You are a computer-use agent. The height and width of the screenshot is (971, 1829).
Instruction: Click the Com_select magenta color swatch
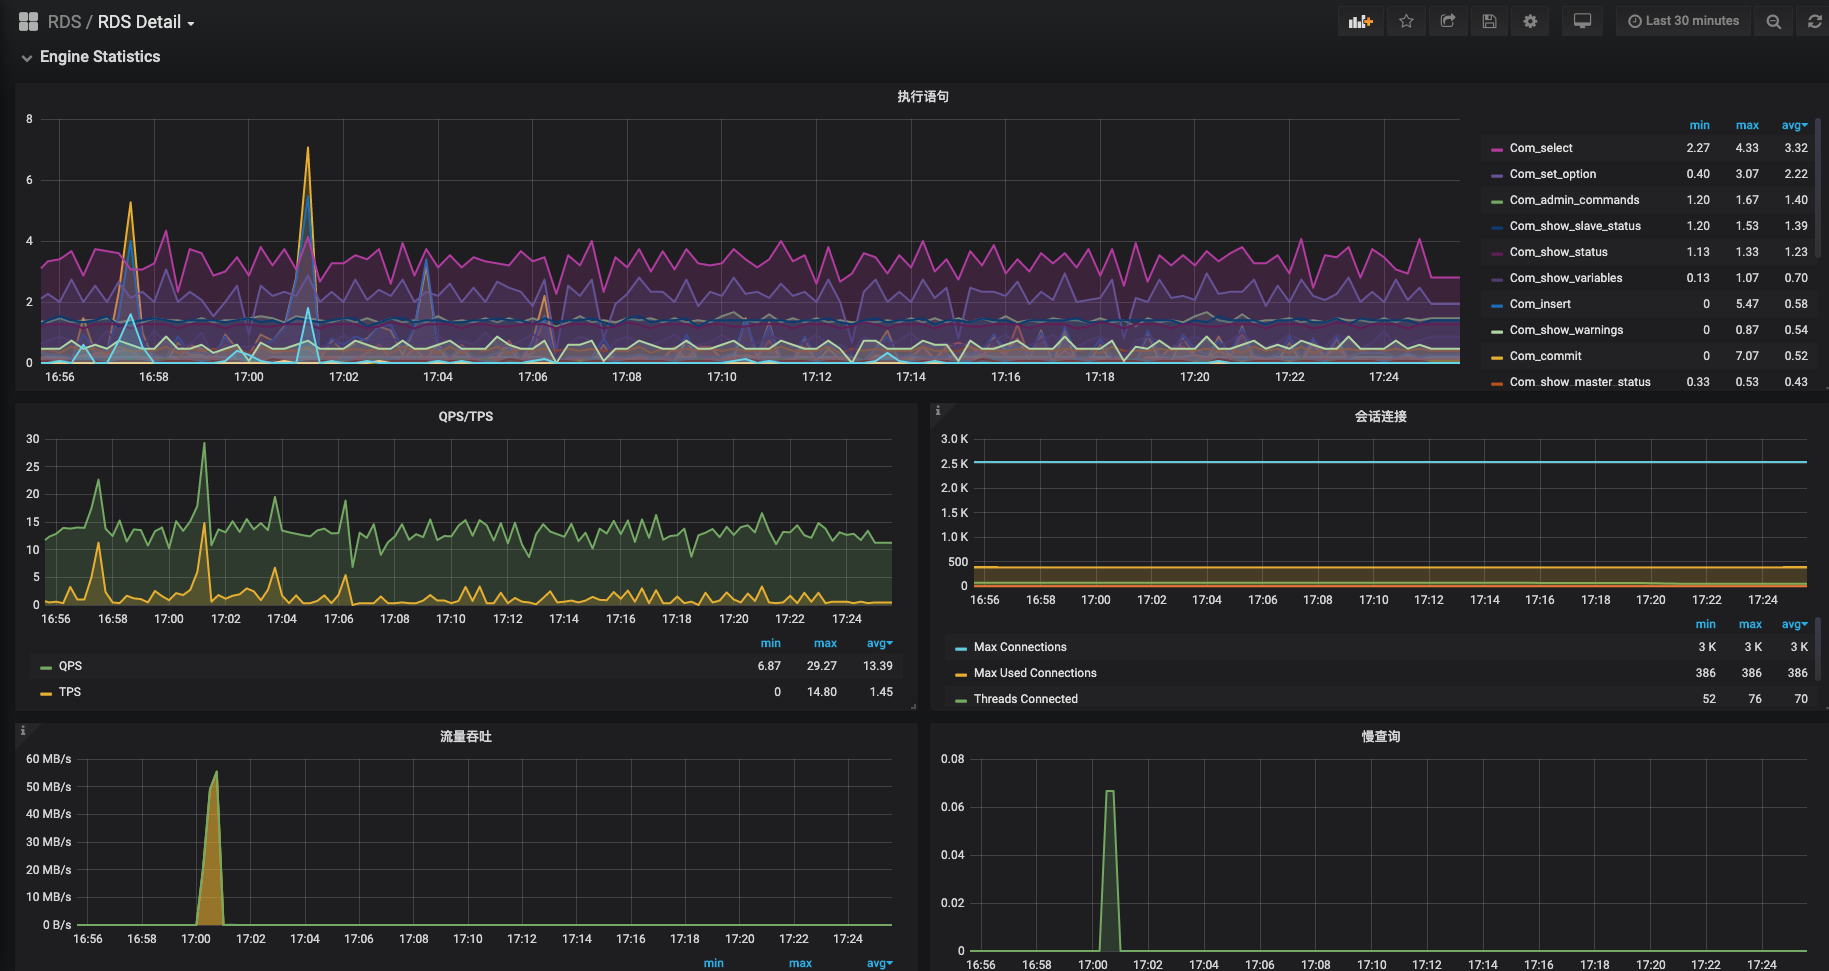(x=1496, y=149)
